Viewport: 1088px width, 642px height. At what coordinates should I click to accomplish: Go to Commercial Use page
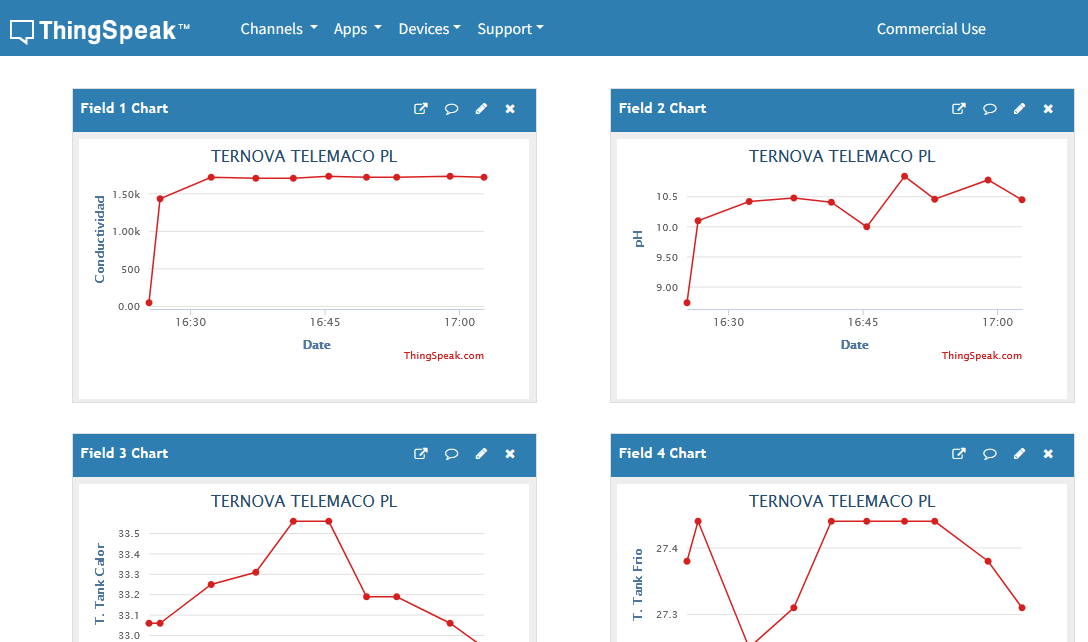coord(931,29)
